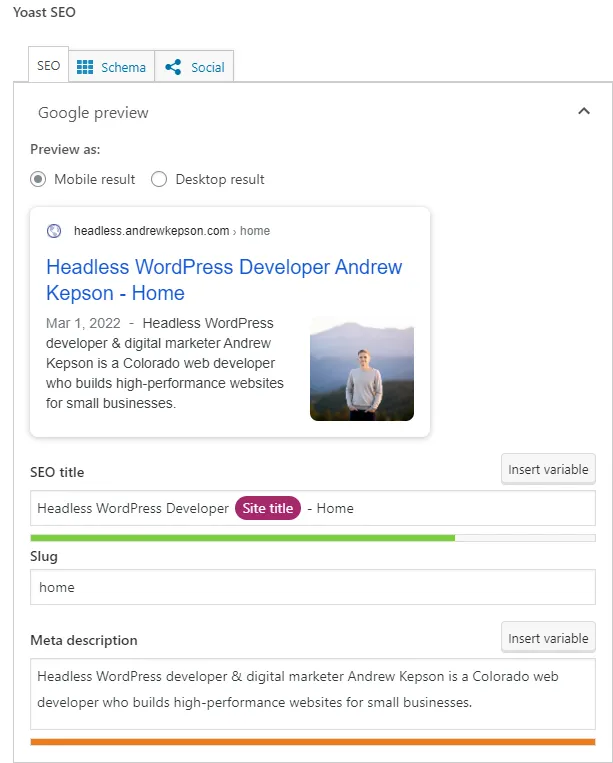This screenshot has width=613, height=763.
Task: Click the orange meta description progress bar
Action: [x=313, y=742]
